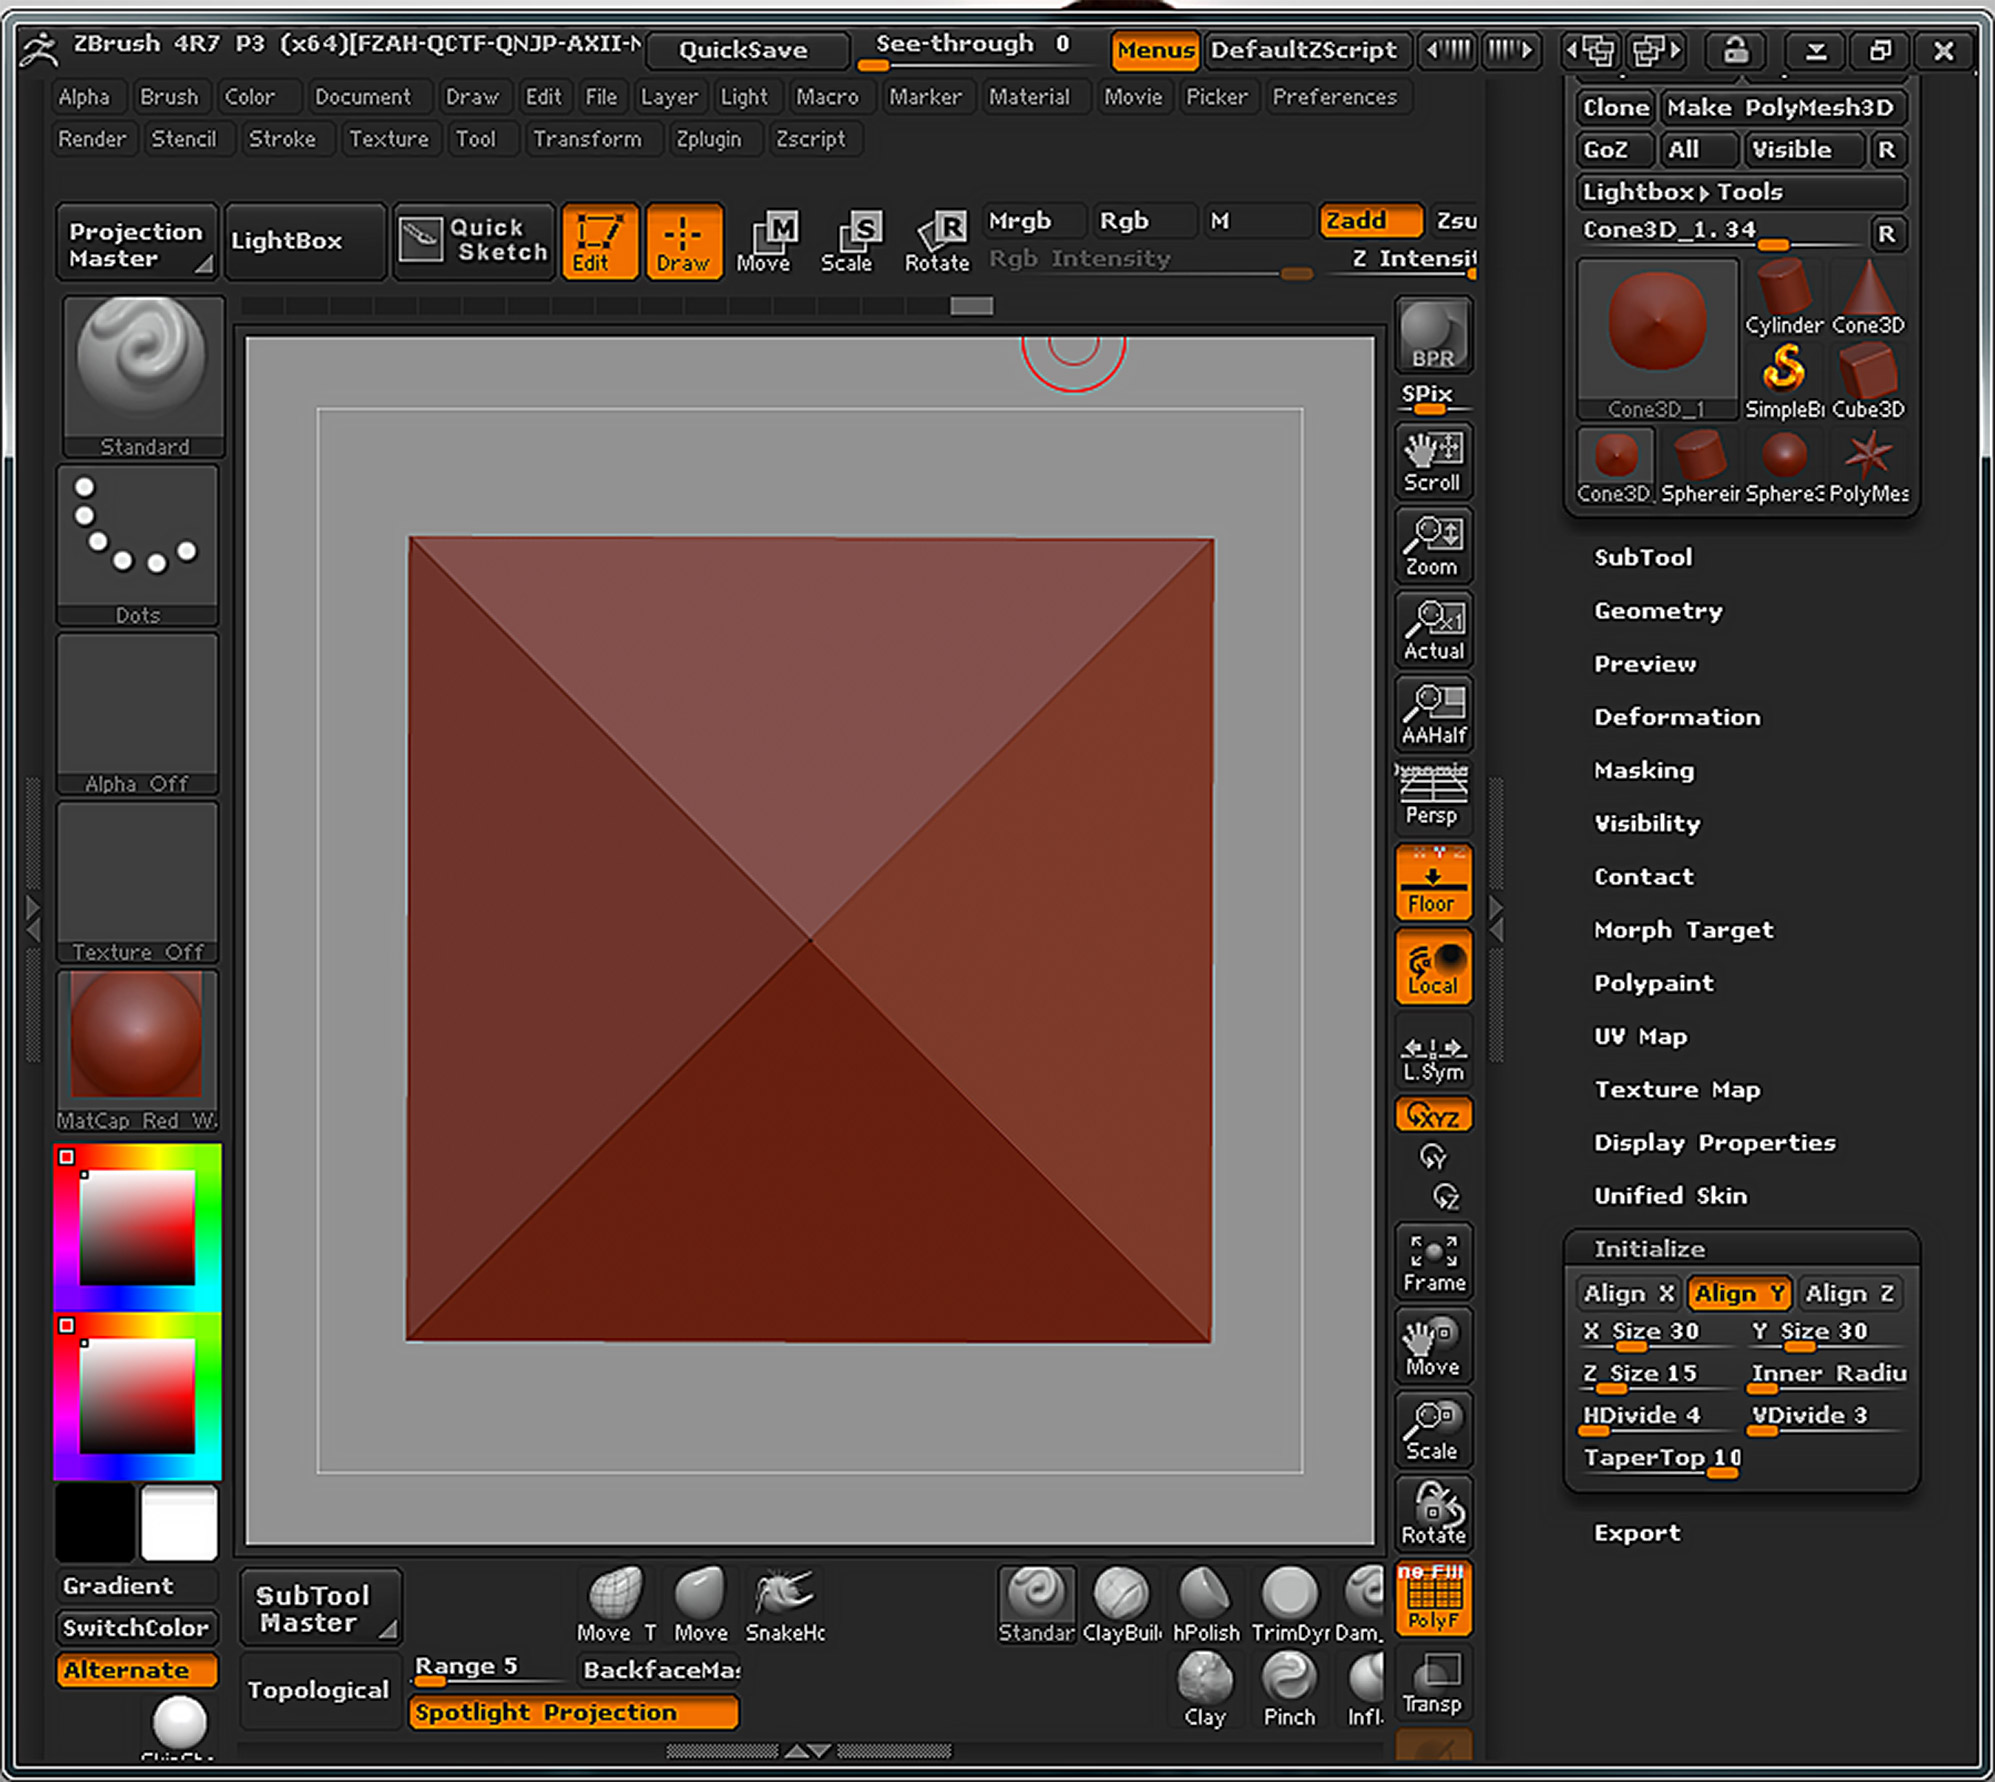
Task: Expand the Geometry subpalette
Action: [x=1657, y=611]
